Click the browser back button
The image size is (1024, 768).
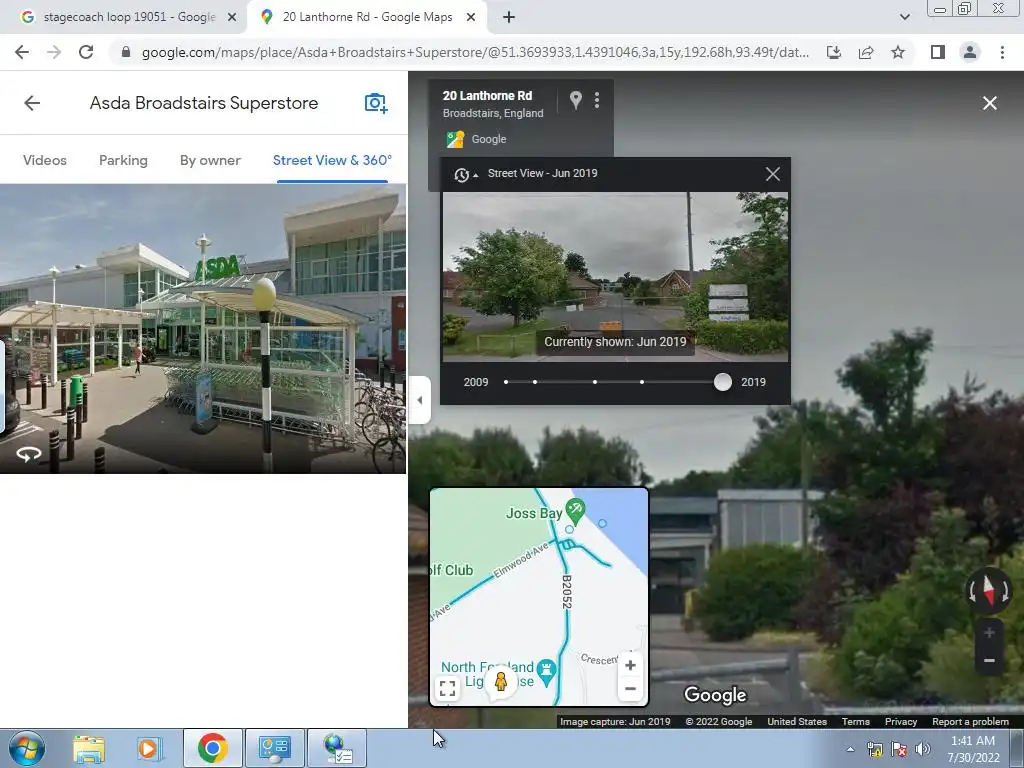pyautogui.click(x=22, y=52)
